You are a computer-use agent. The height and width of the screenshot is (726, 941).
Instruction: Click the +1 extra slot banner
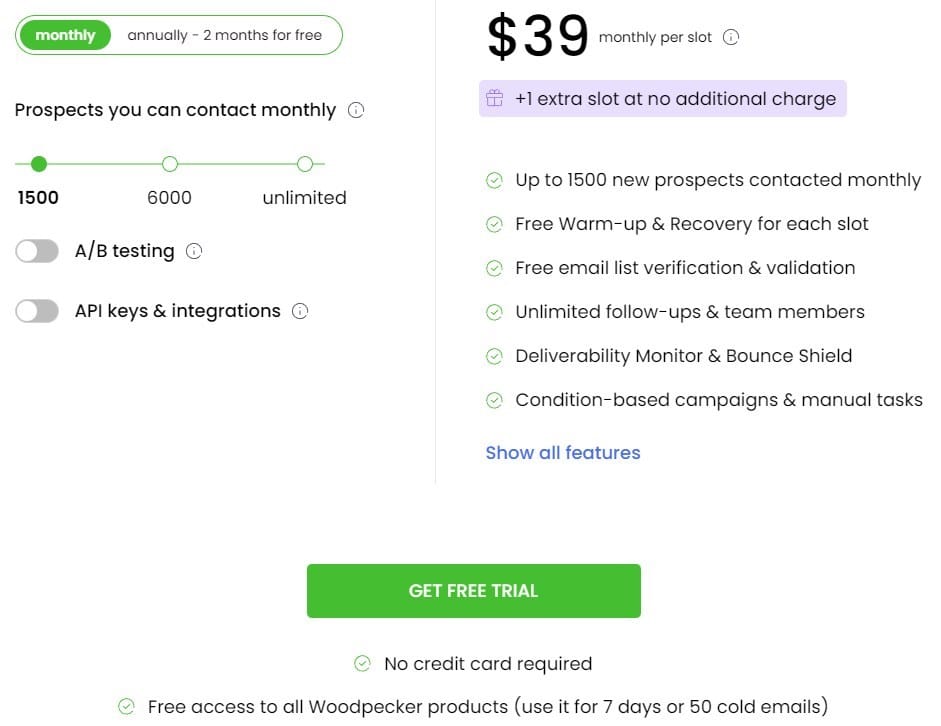663,98
